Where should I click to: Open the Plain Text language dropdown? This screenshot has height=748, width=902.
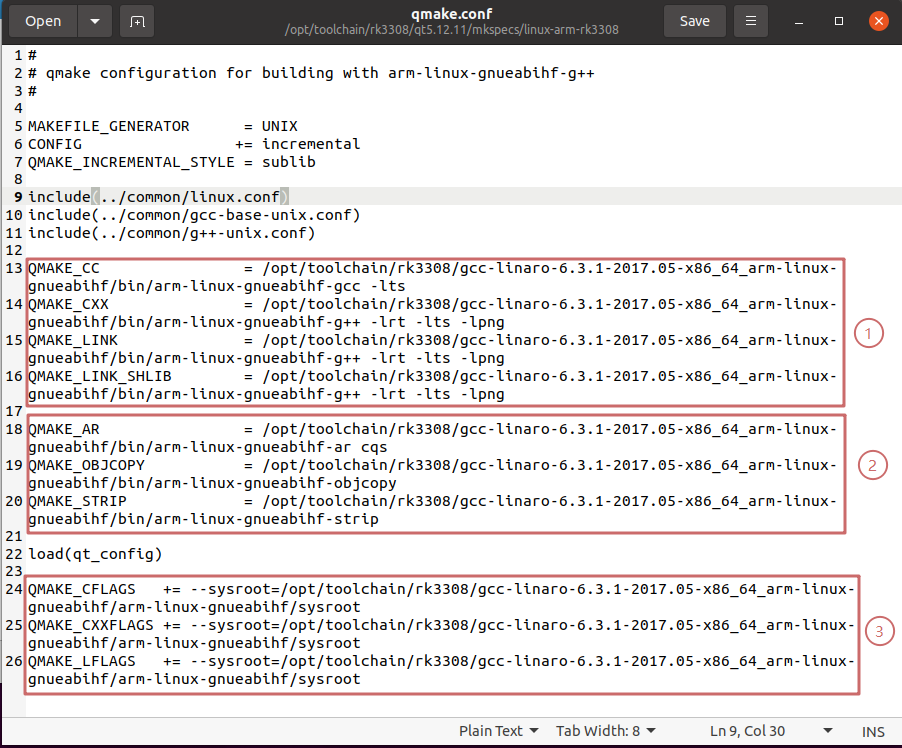click(x=499, y=731)
